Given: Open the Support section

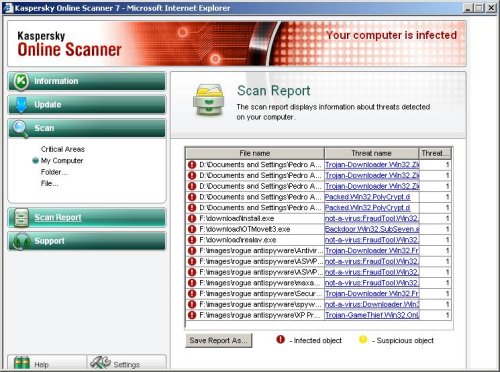Looking at the screenshot, I should (87, 241).
